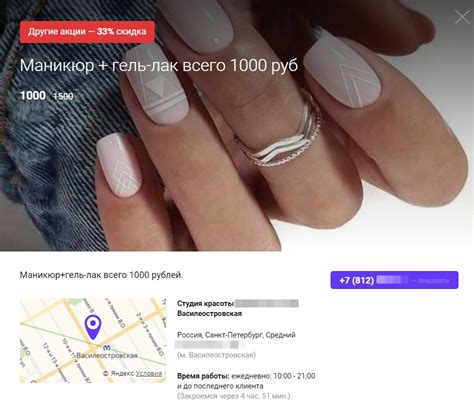Click the bold "Василеостровская" under the studio name
474x410 pixels.
pyautogui.click(x=209, y=313)
